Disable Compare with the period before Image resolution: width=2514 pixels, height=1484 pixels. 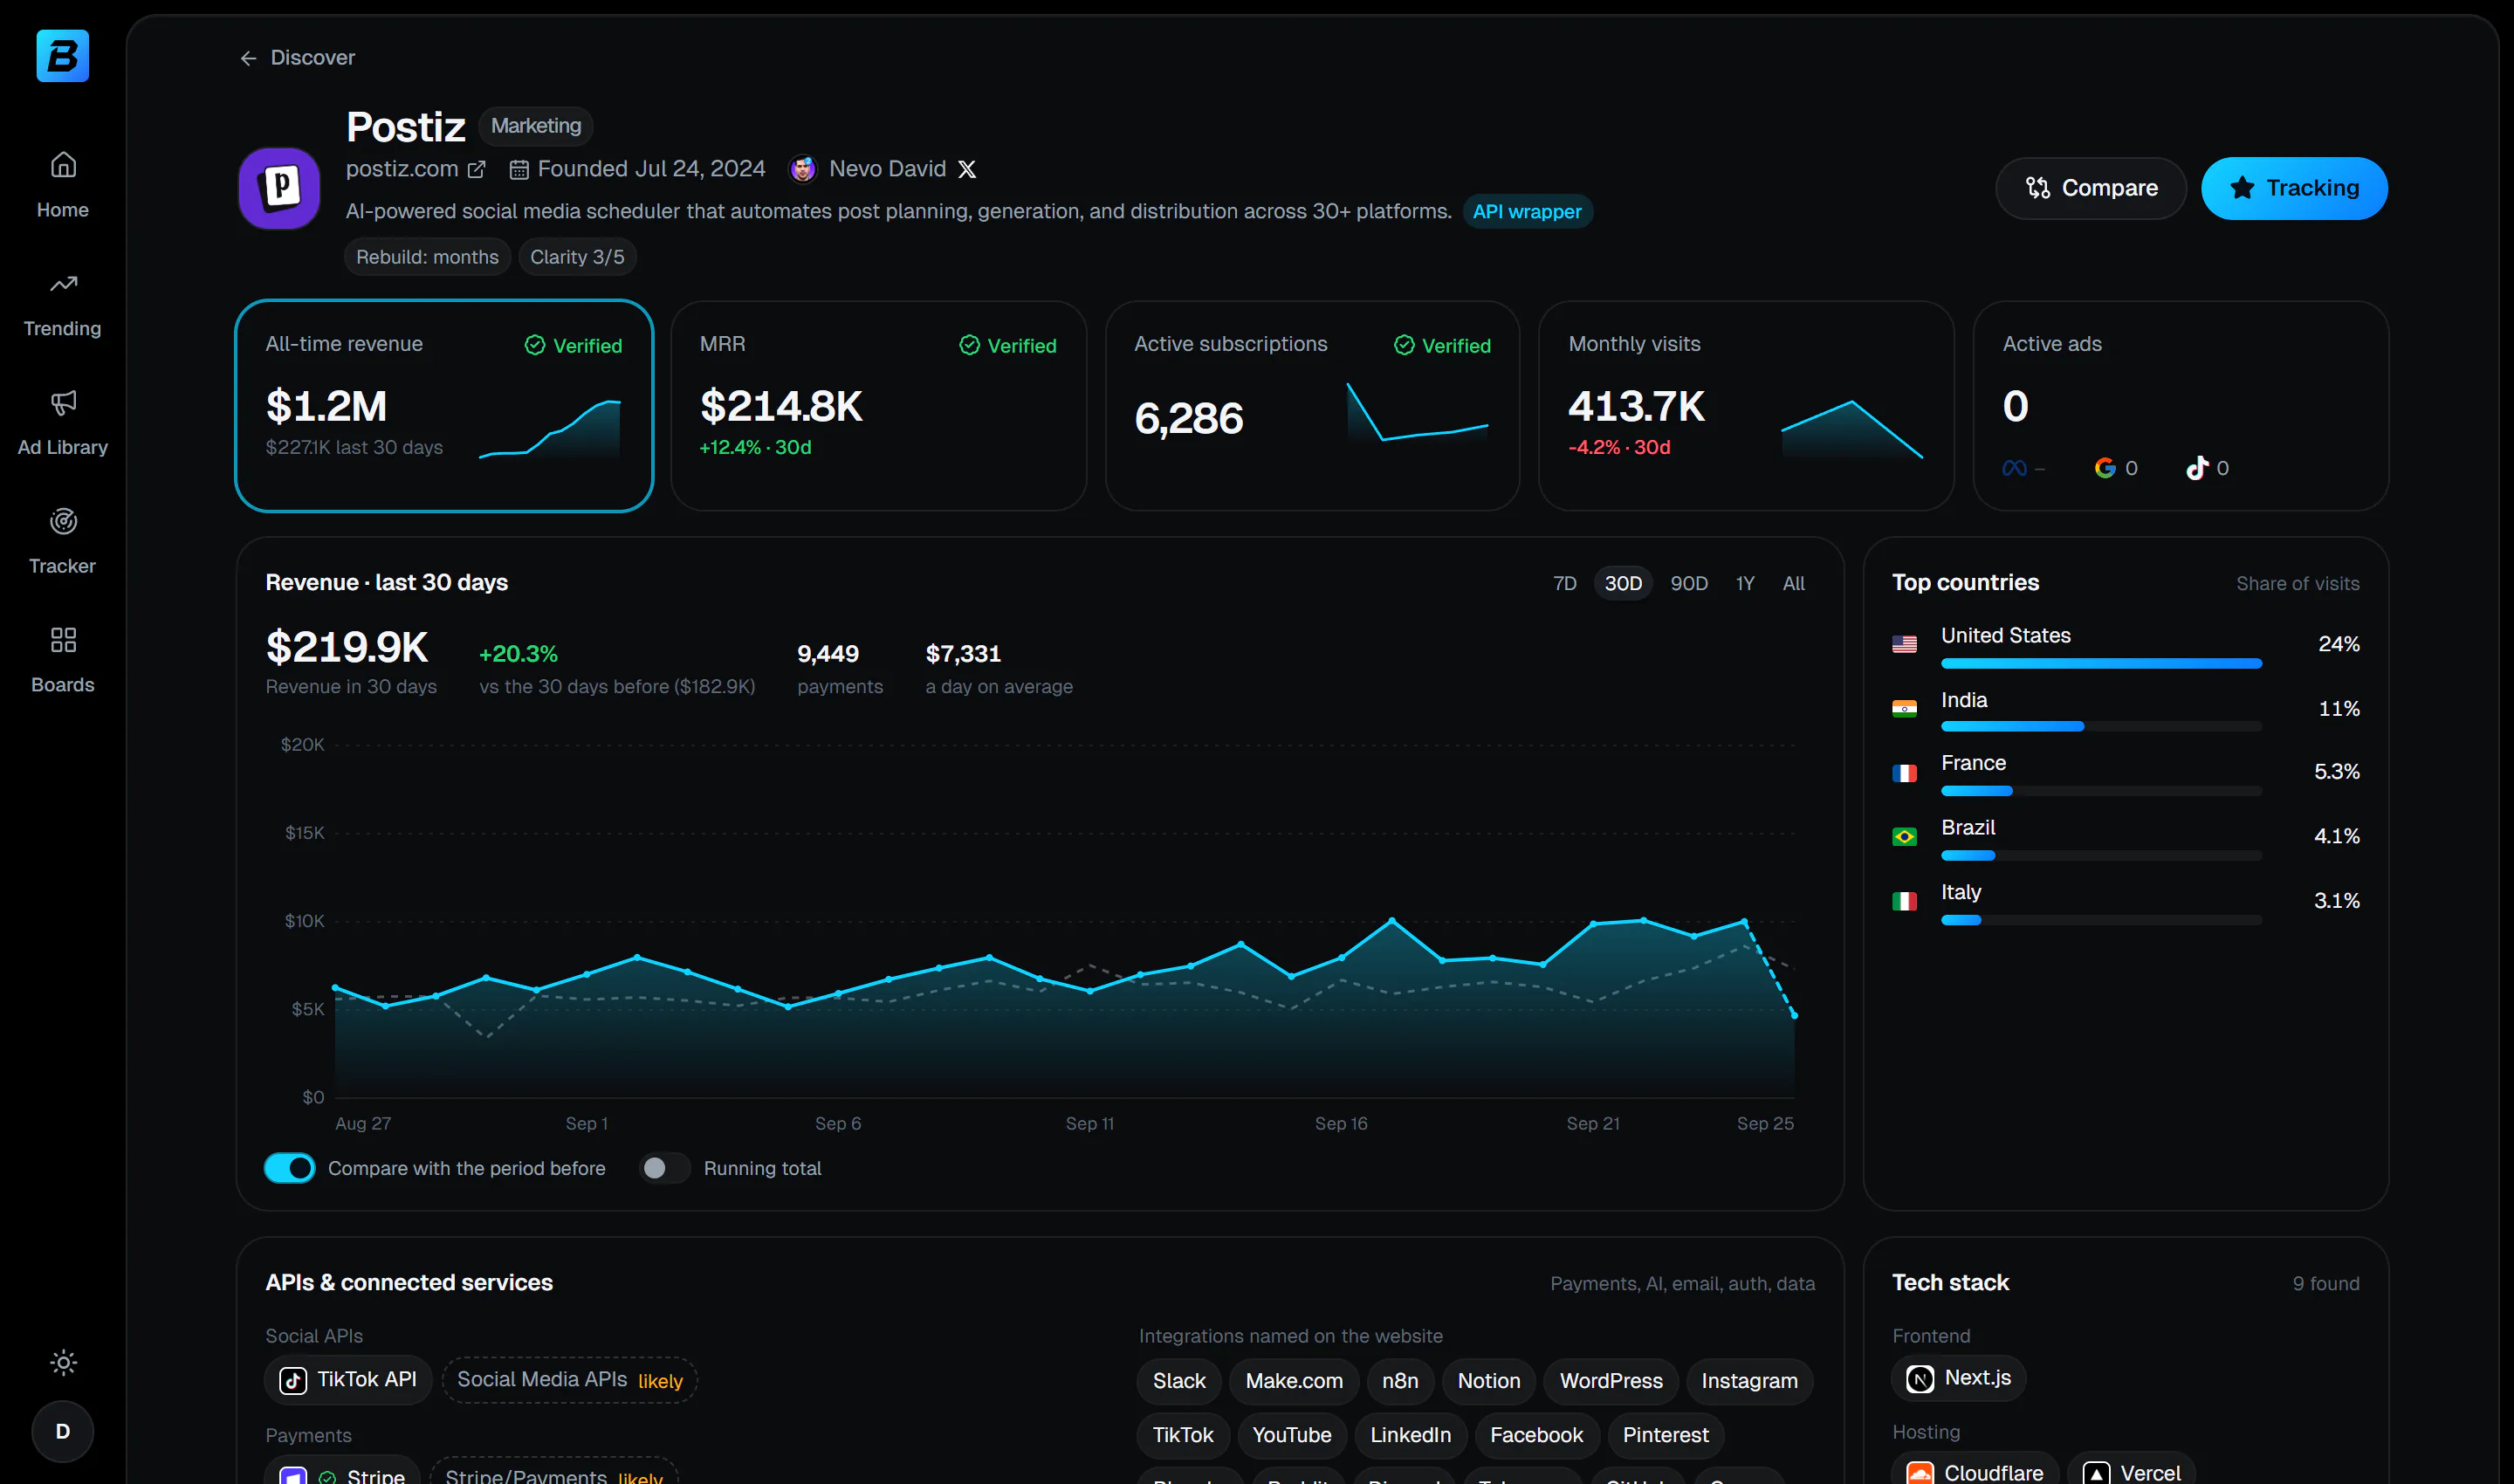pyautogui.click(x=290, y=1168)
